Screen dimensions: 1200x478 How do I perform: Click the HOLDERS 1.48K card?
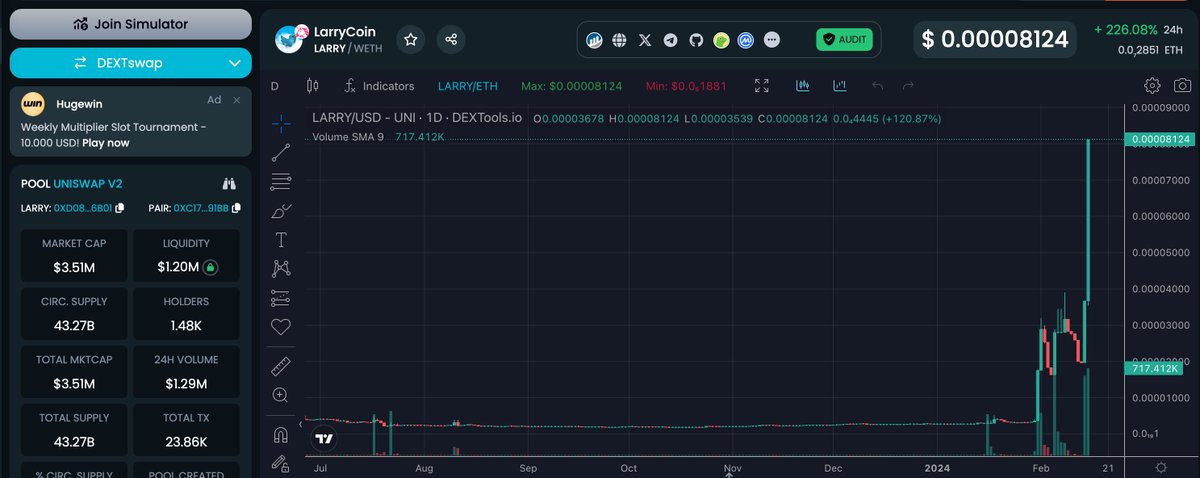pos(186,313)
